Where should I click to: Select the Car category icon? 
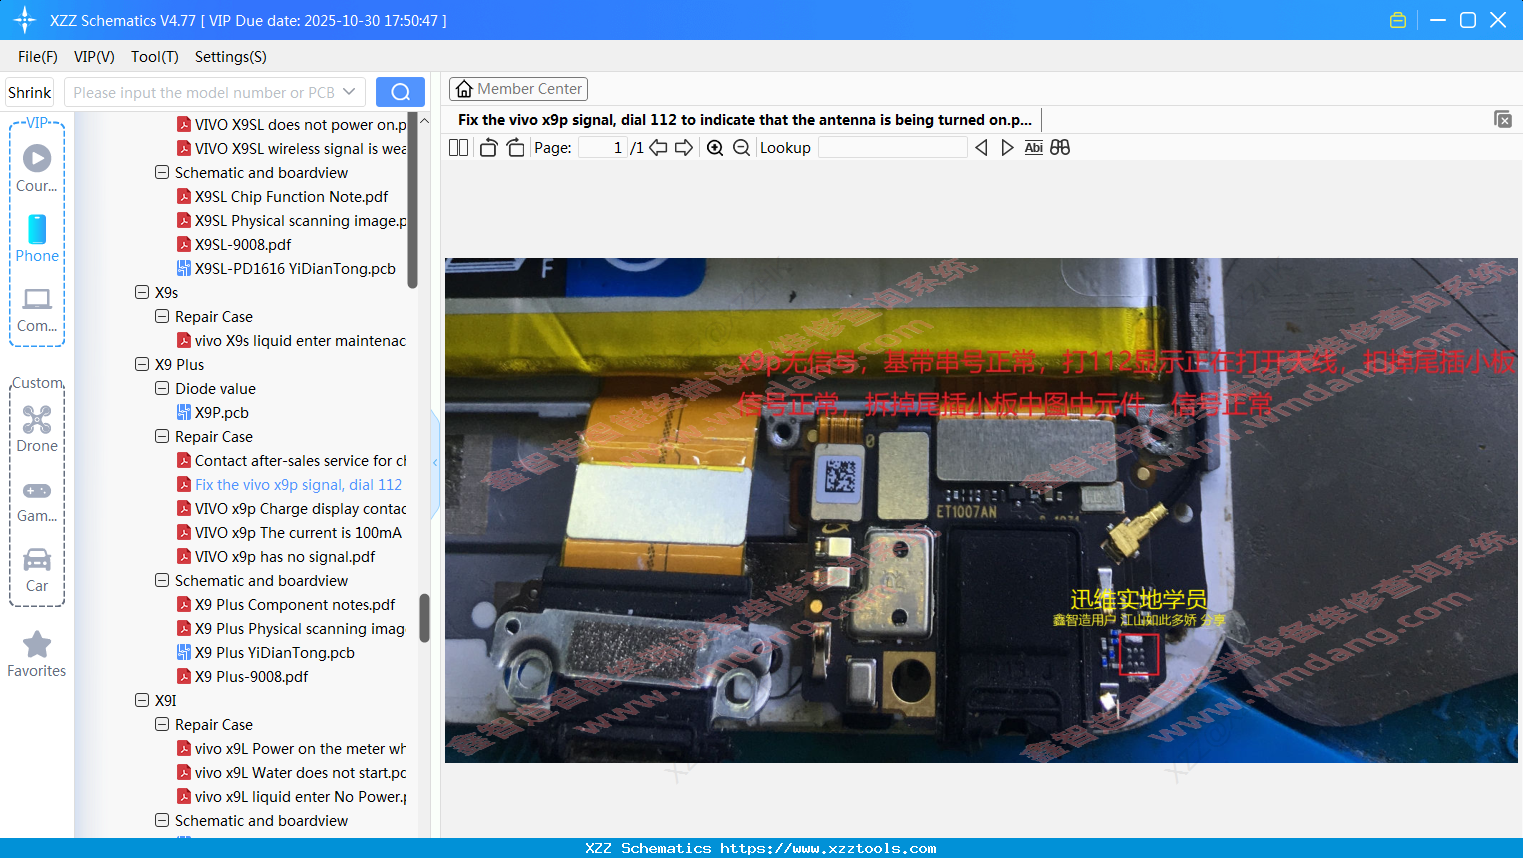[37, 569]
